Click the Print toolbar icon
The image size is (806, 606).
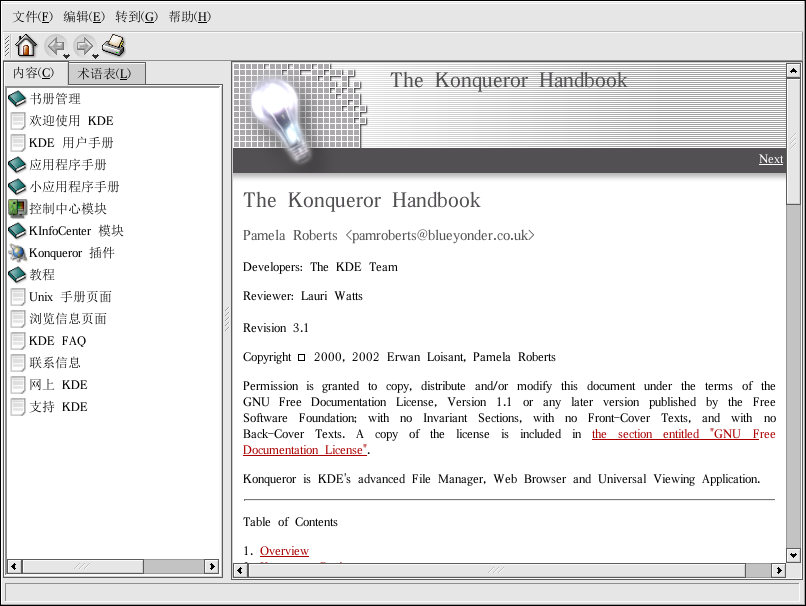(x=114, y=45)
